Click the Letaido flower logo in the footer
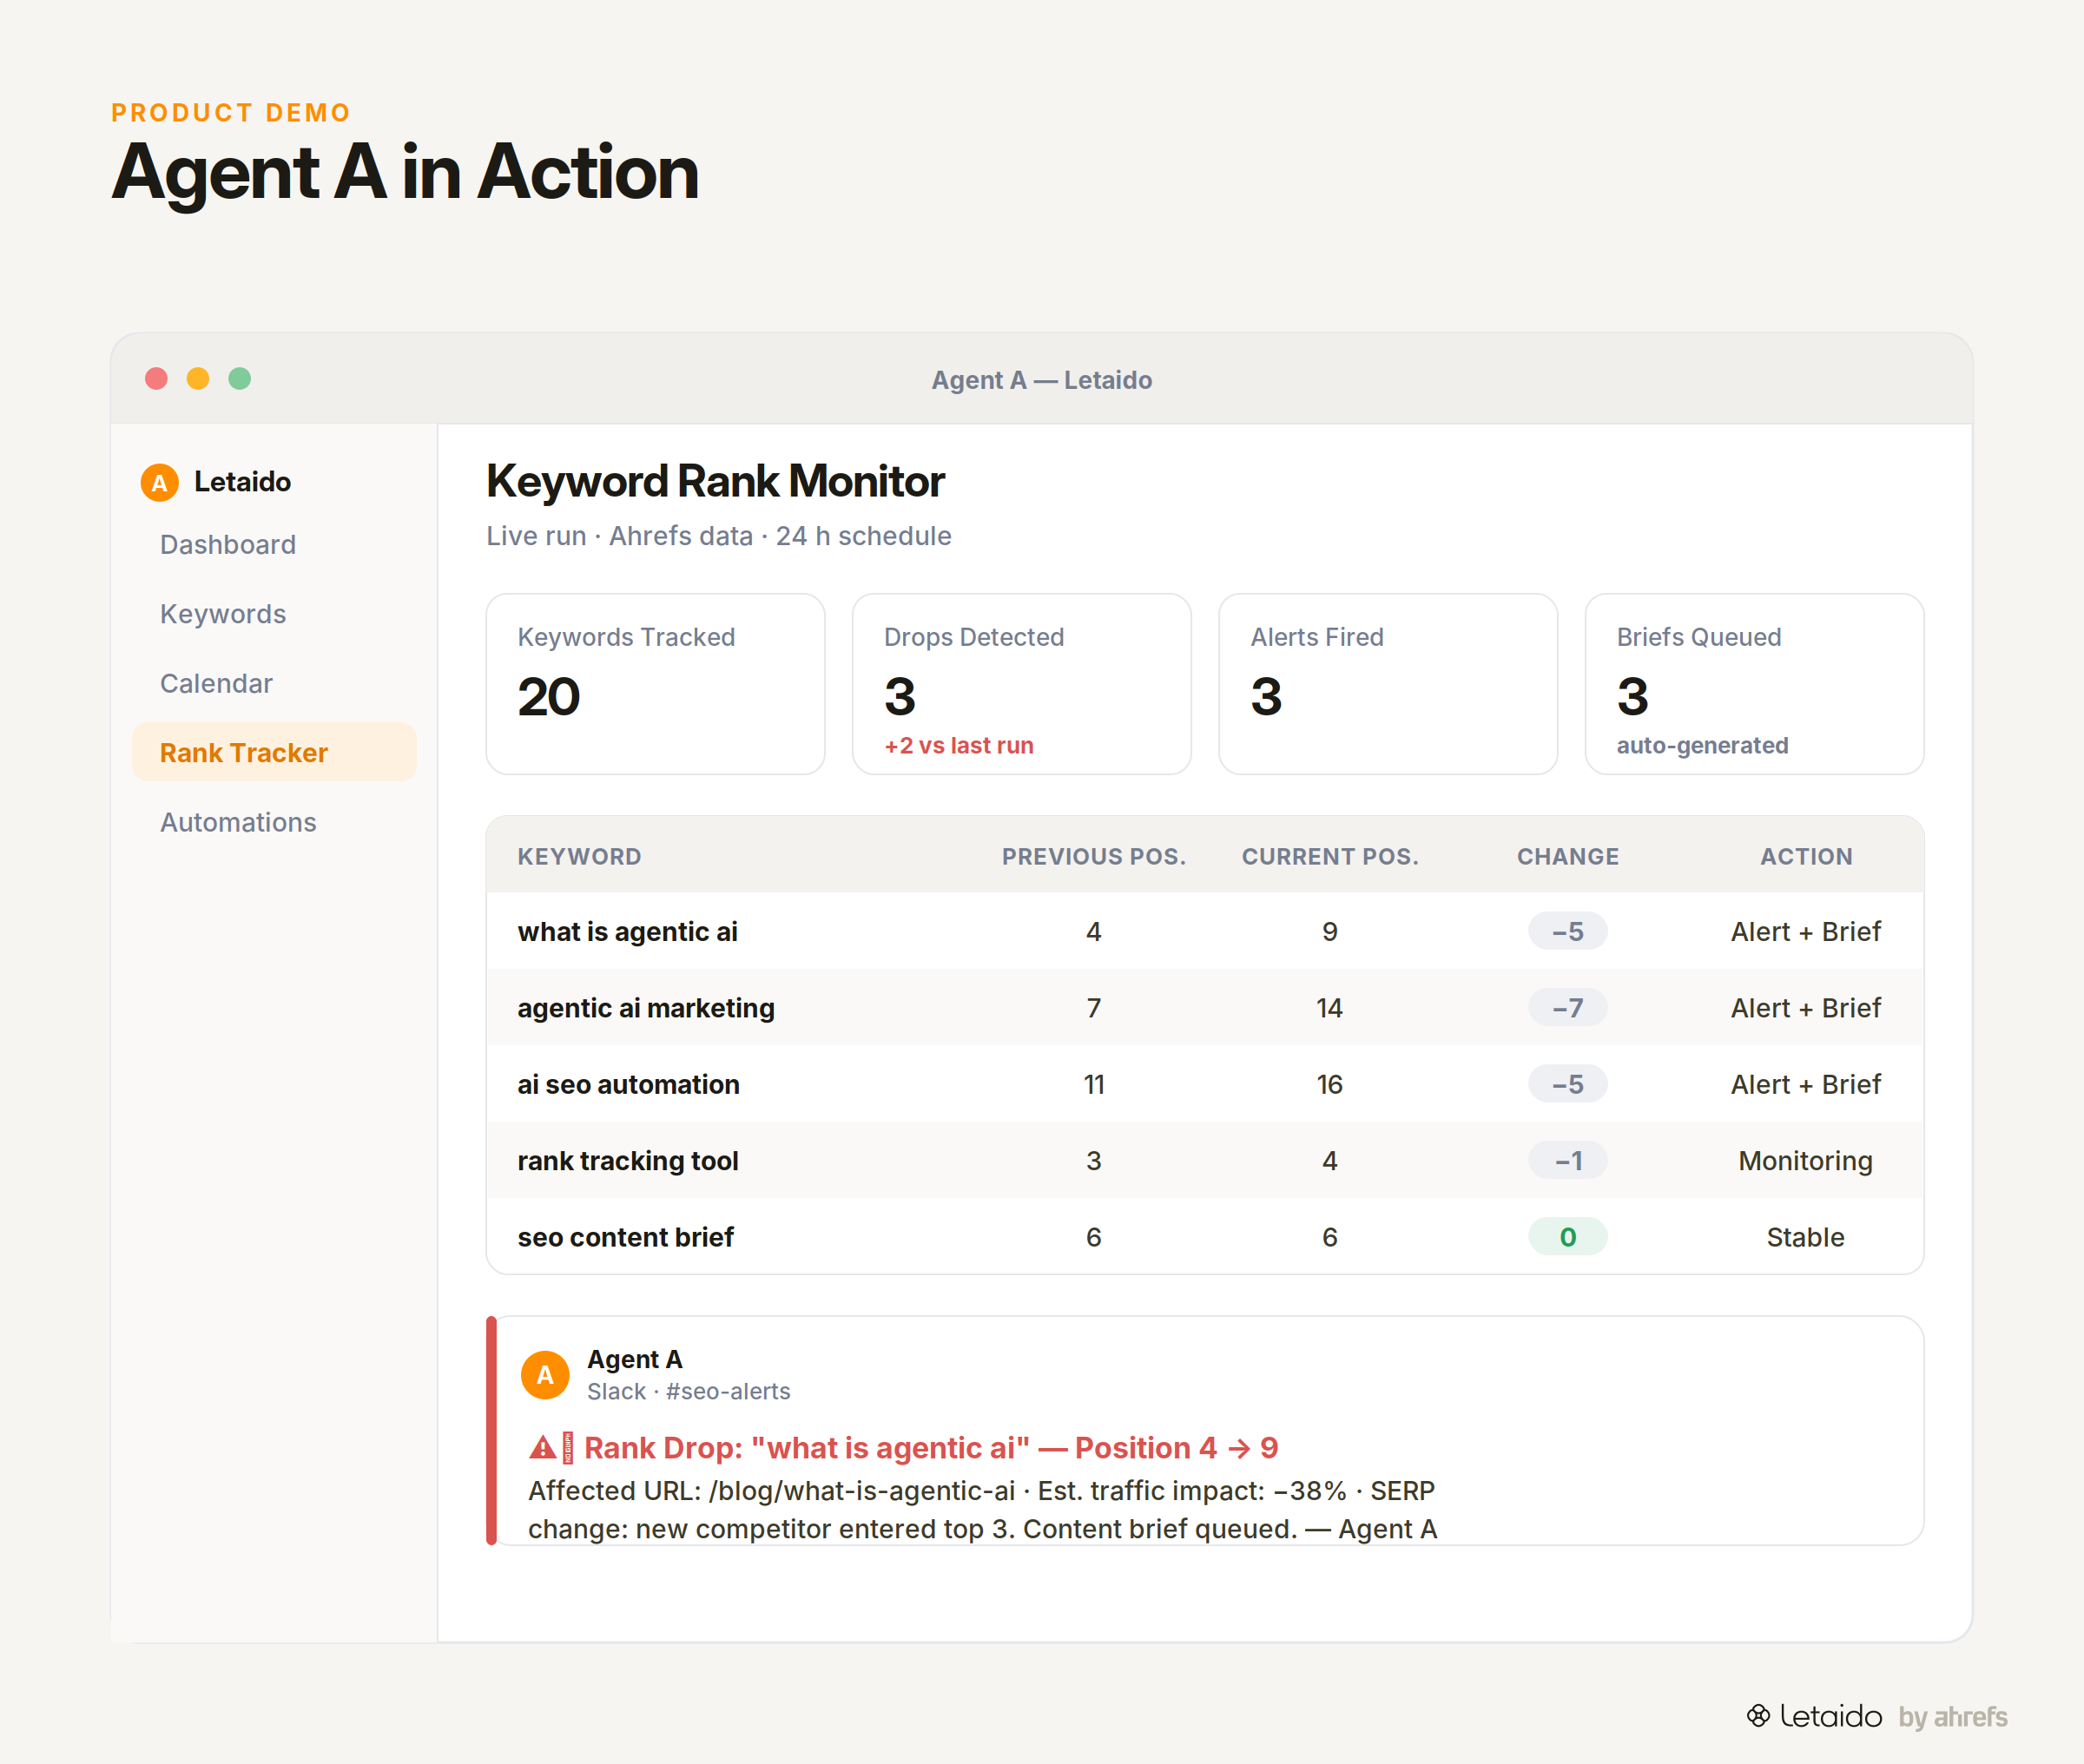 point(1758,1716)
